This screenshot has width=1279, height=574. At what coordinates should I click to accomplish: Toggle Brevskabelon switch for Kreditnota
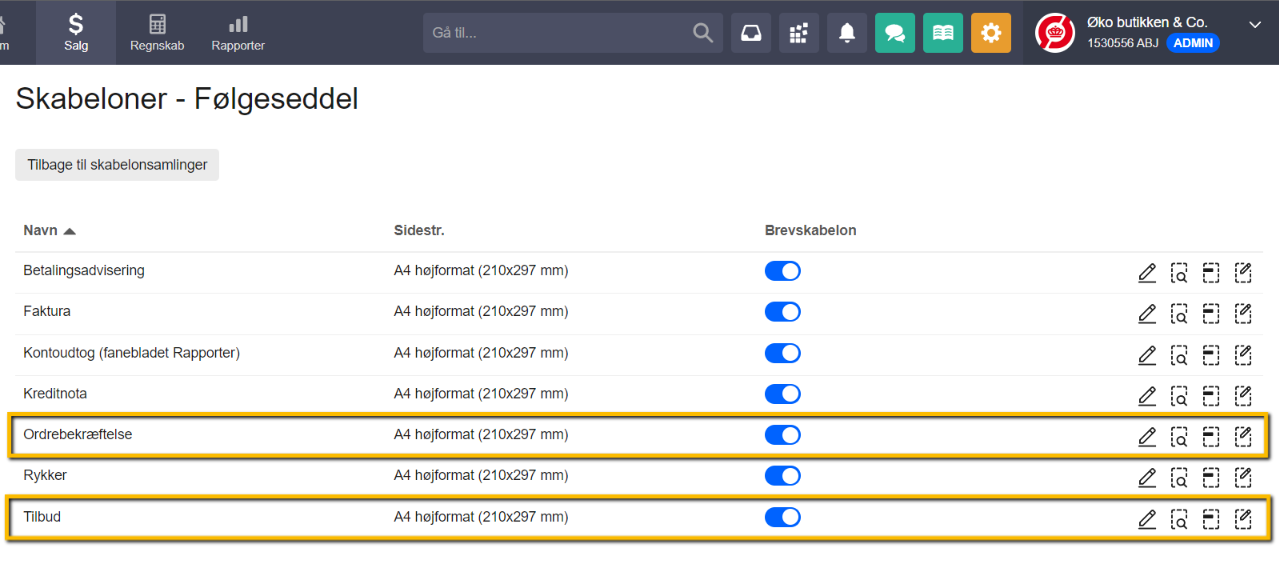(783, 394)
